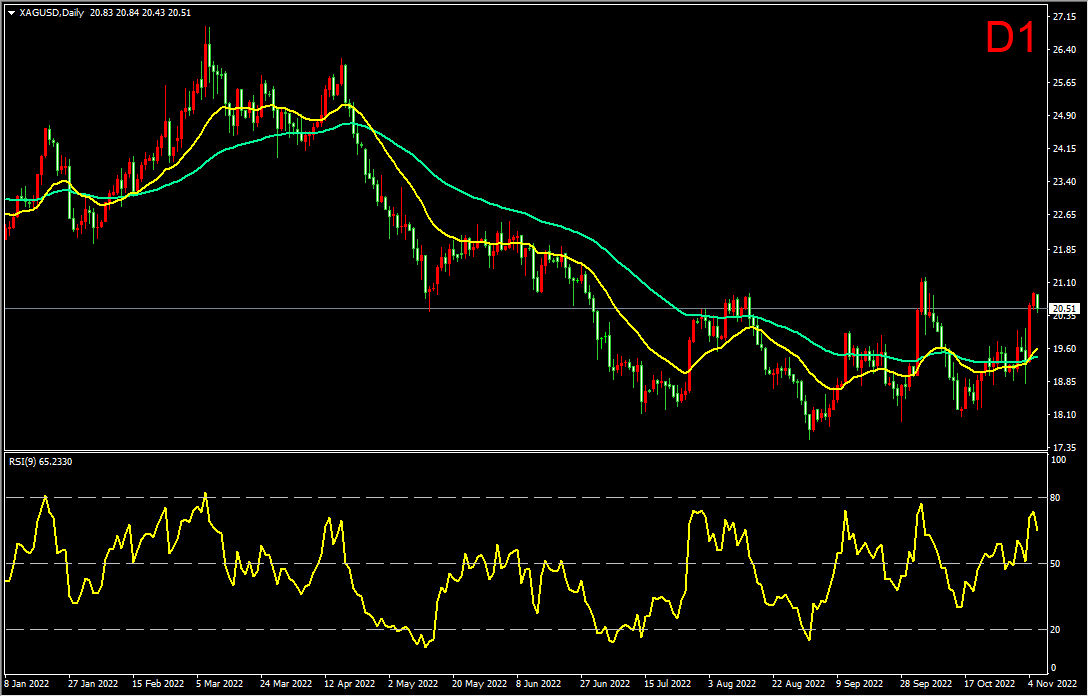Click the 23.40 price axis label

1064,182
